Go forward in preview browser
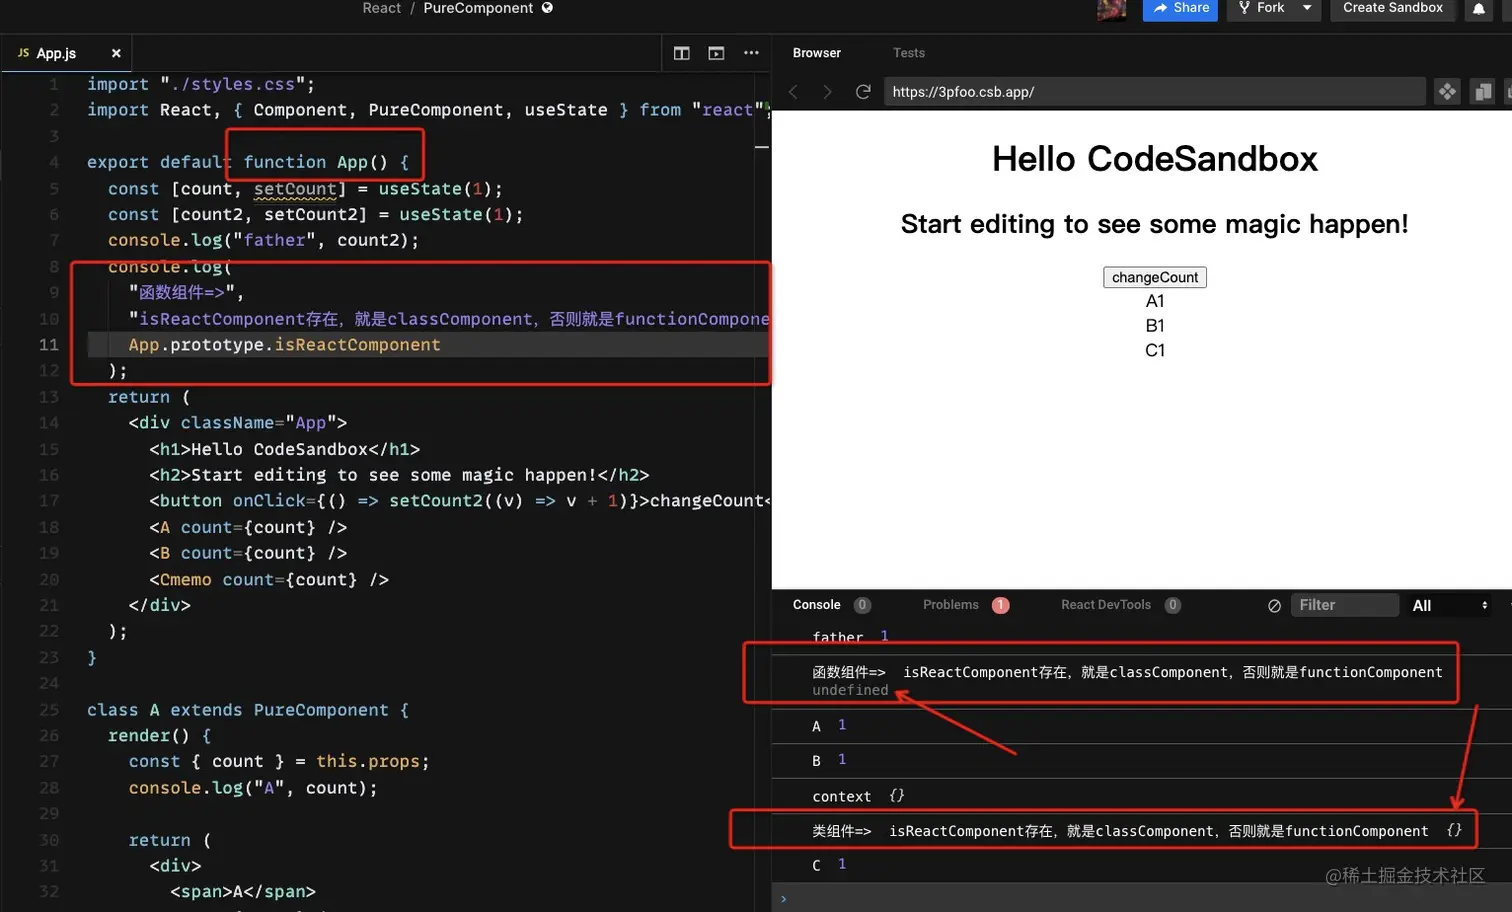This screenshot has height=912, width=1512. (827, 92)
